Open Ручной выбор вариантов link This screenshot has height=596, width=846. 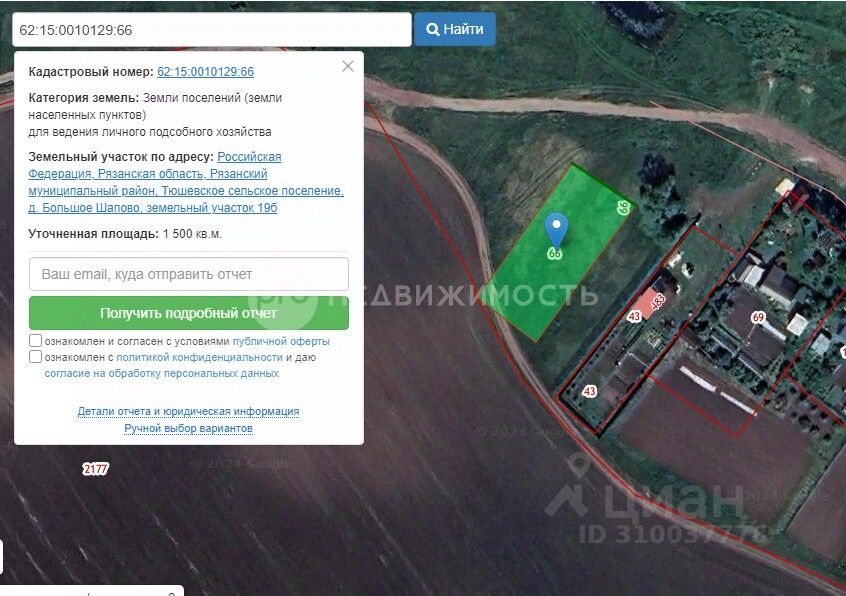(x=188, y=428)
